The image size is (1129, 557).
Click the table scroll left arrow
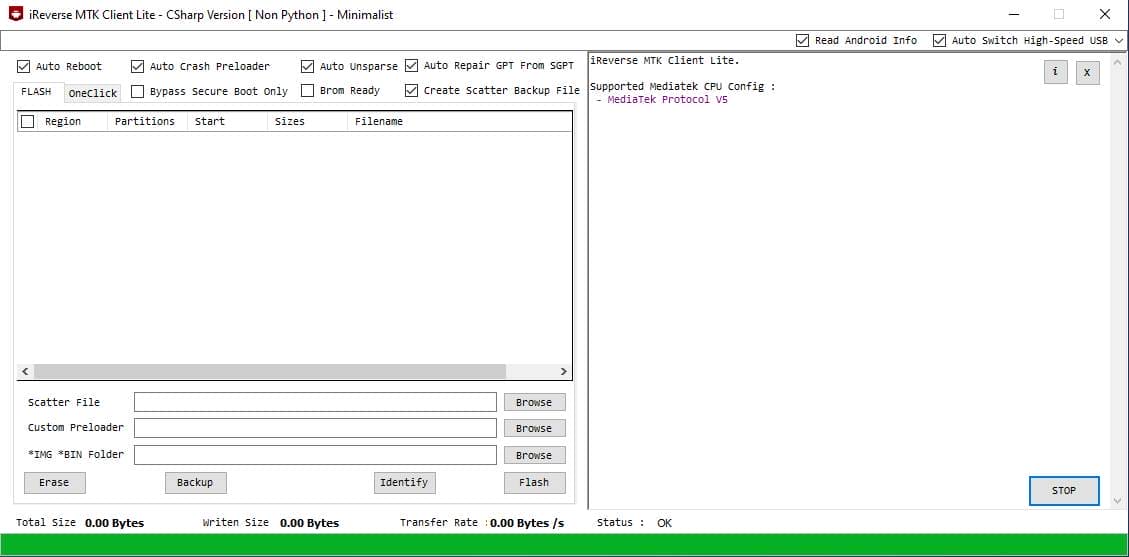pos(24,371)
